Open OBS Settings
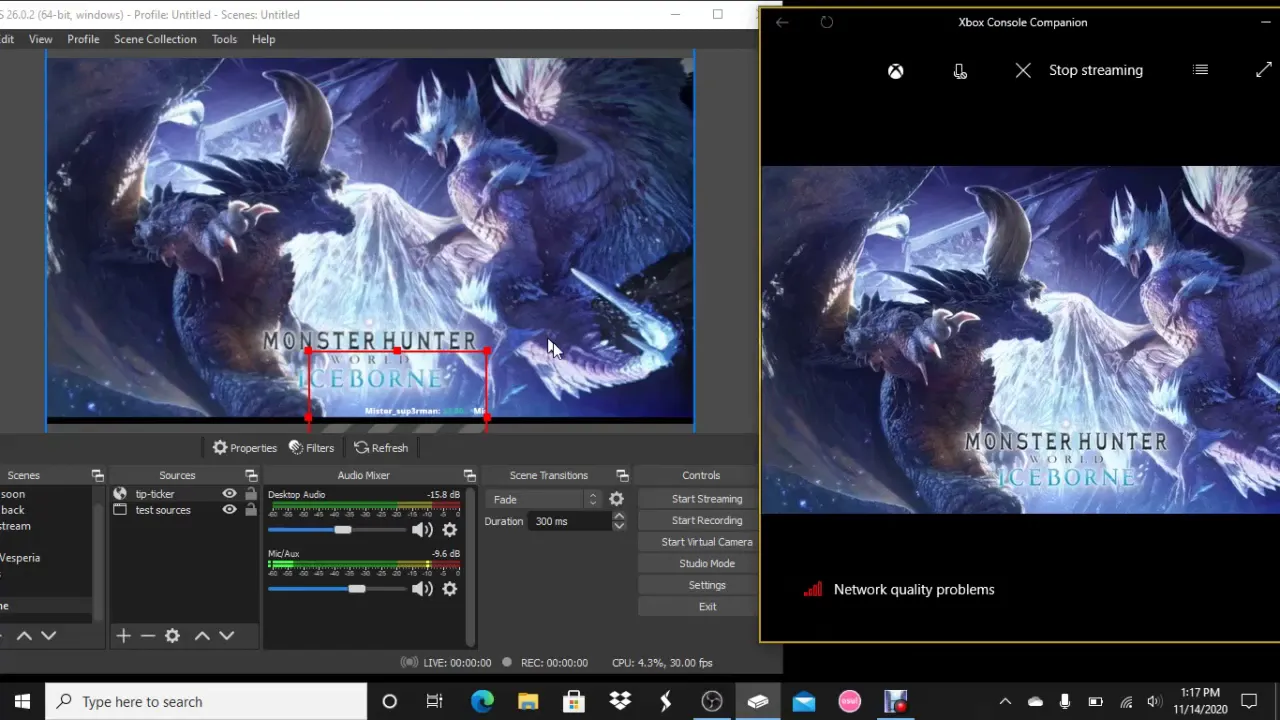1280x720 pixels. [707, 585]
